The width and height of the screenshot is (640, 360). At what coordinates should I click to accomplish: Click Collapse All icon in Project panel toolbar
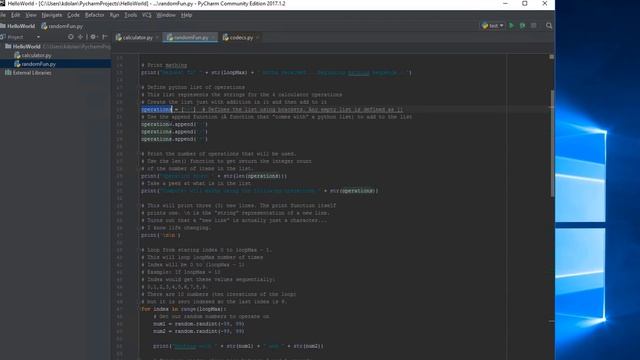tap(80, 37)
